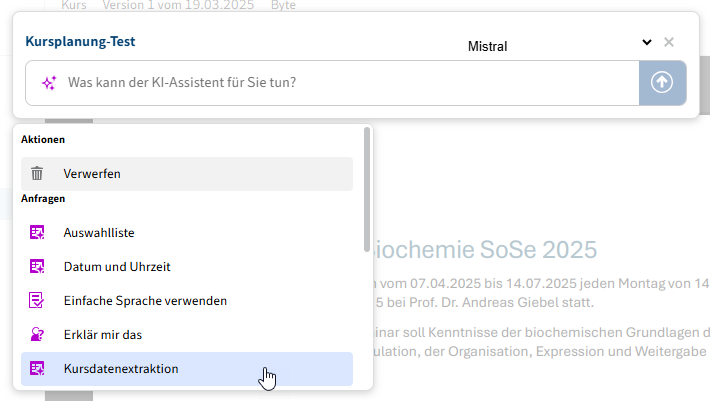
Task: Click the icon beside Datum und Uhrzeit
Action: 37,267
